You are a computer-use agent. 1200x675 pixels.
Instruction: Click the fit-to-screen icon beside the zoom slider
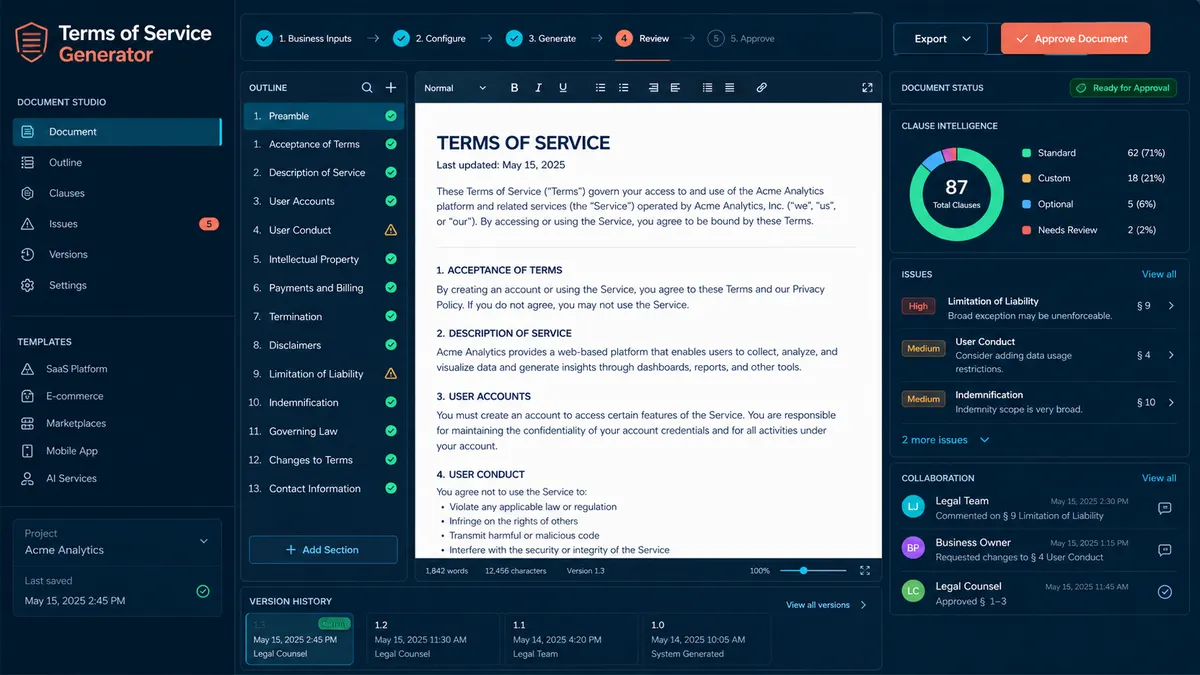[865, 571]
